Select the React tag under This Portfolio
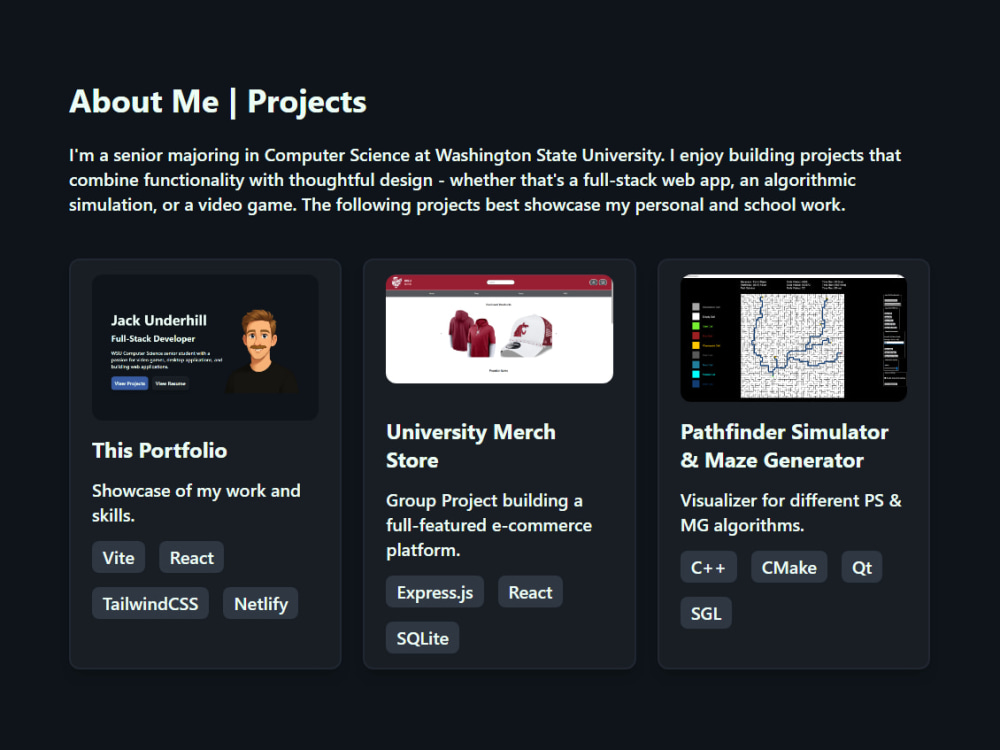Image resolution: width=1000 pixels, height=750 pixels. [191, 557]
